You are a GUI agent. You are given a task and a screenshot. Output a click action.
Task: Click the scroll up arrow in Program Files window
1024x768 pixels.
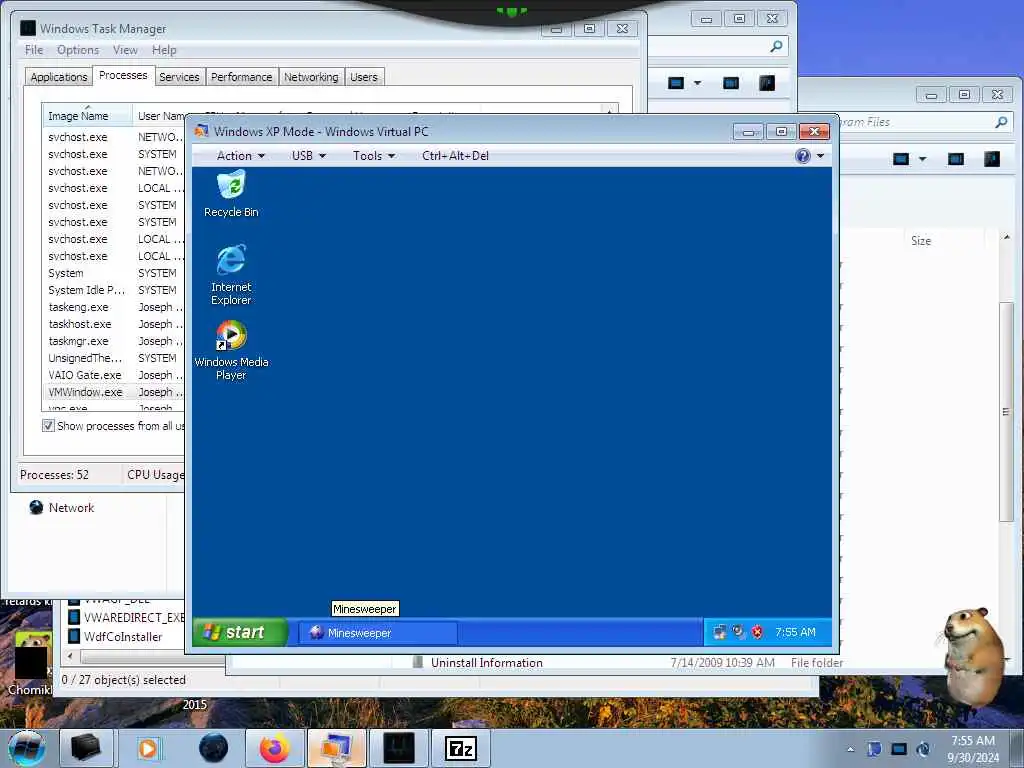[x=1006, y=236]
